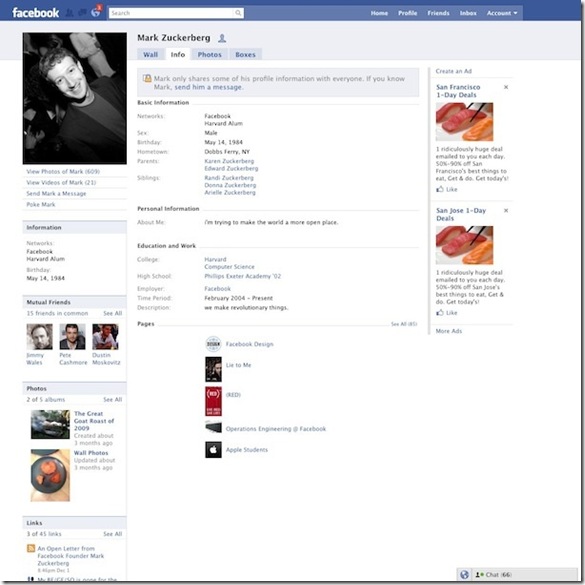
Task: Click the person icon beside Mark Zuckerberg's name
Action: (222, 38)
